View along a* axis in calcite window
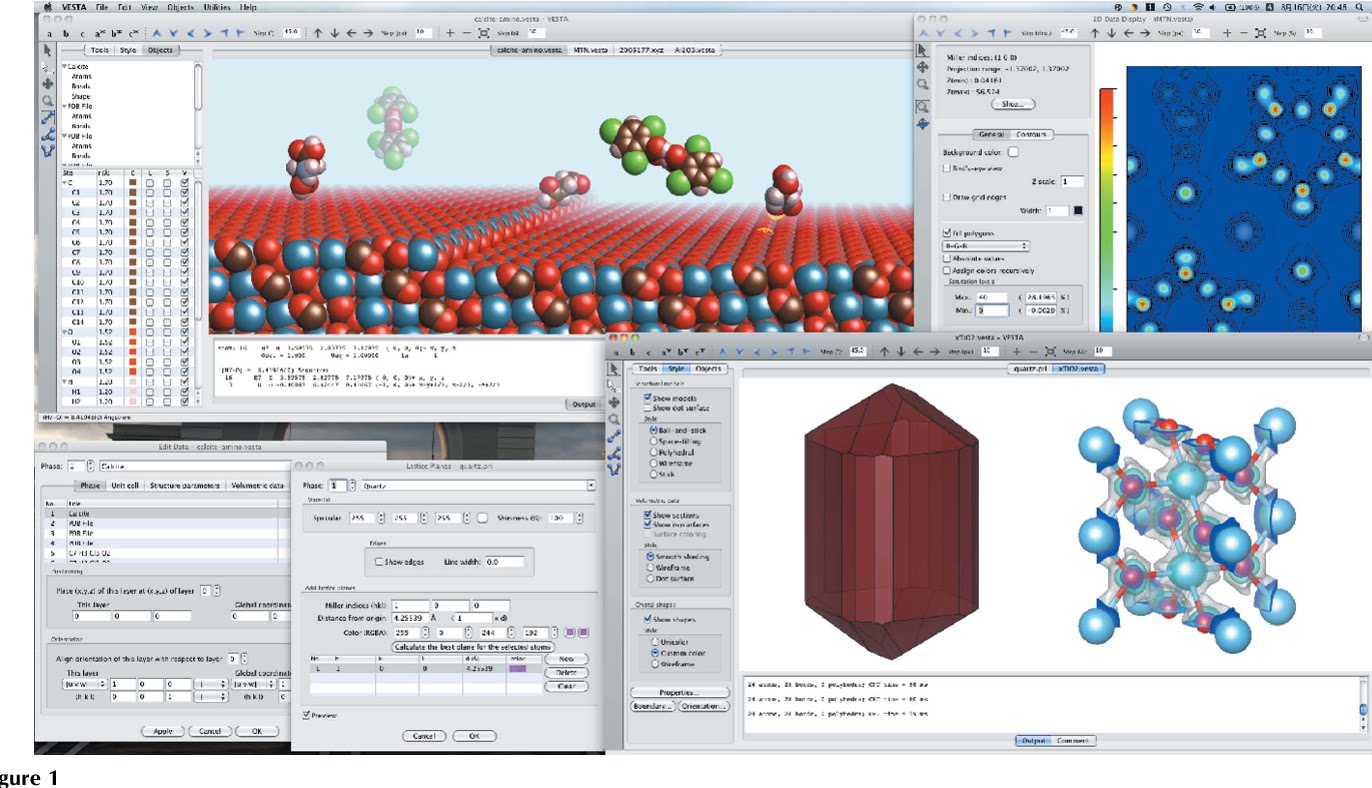Viewport: 1372px width, 788px height. (99, 32)
